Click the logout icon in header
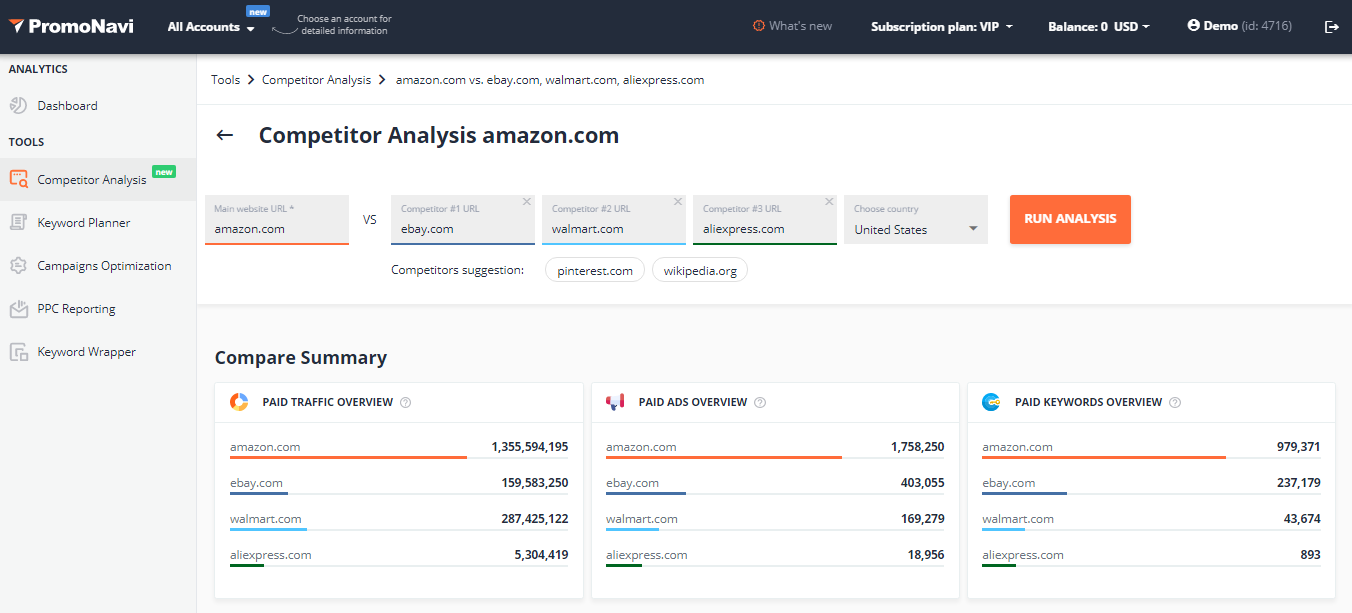 [x=1331, y=27]
